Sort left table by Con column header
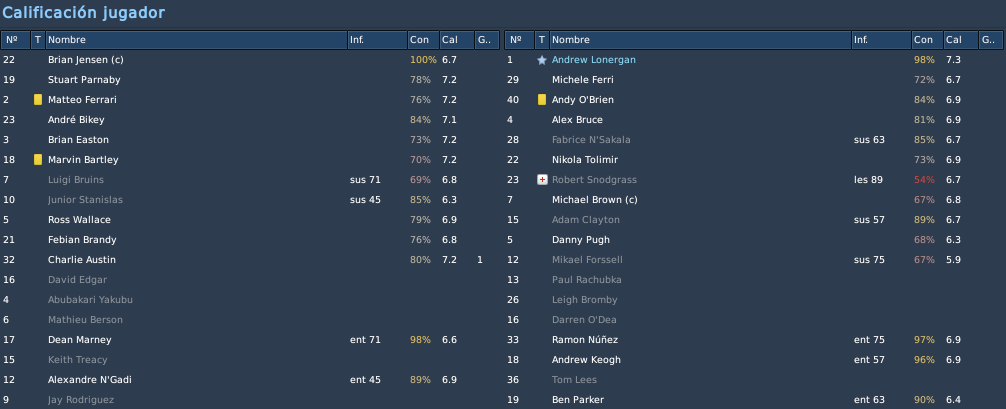 (x=423, y=40)
